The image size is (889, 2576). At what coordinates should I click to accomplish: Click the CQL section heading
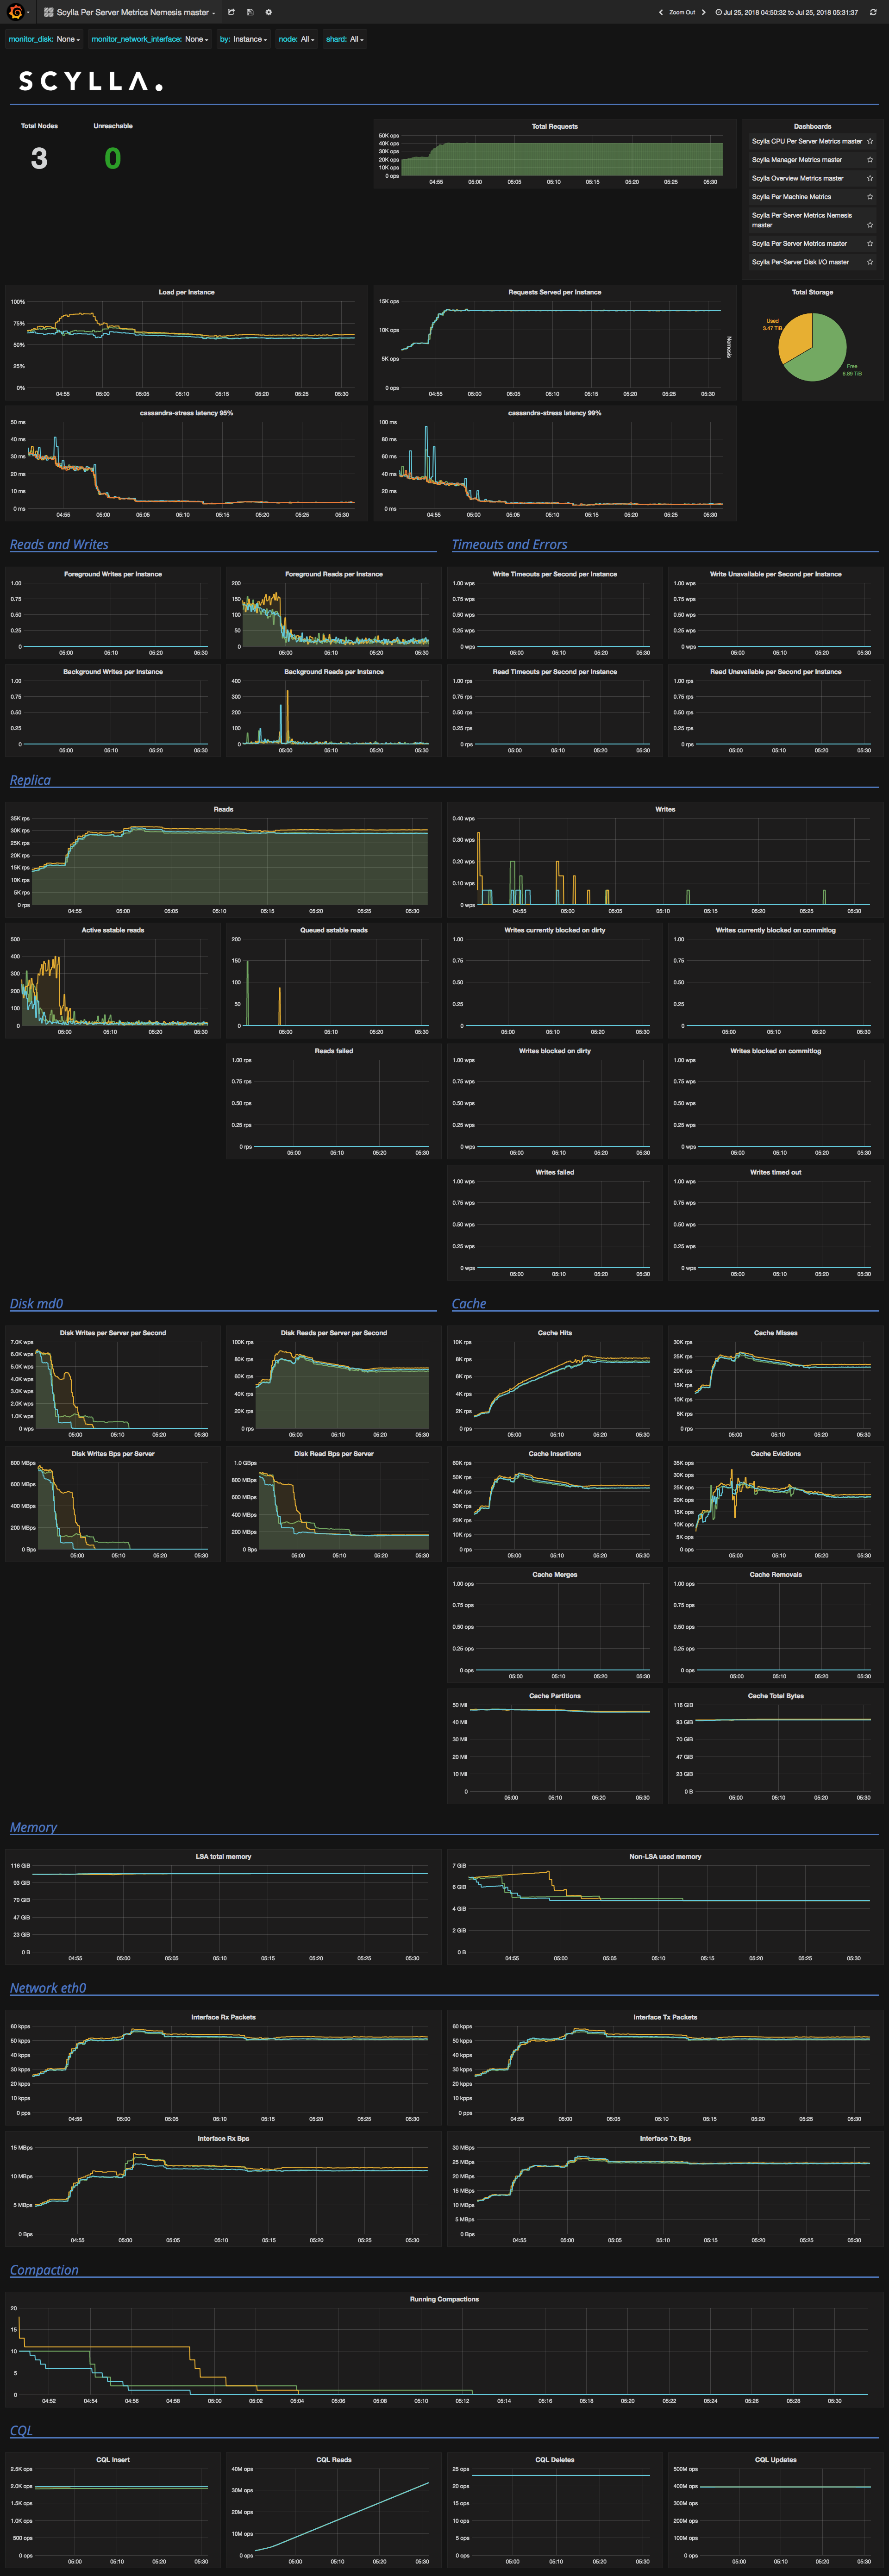[21, 2430]
